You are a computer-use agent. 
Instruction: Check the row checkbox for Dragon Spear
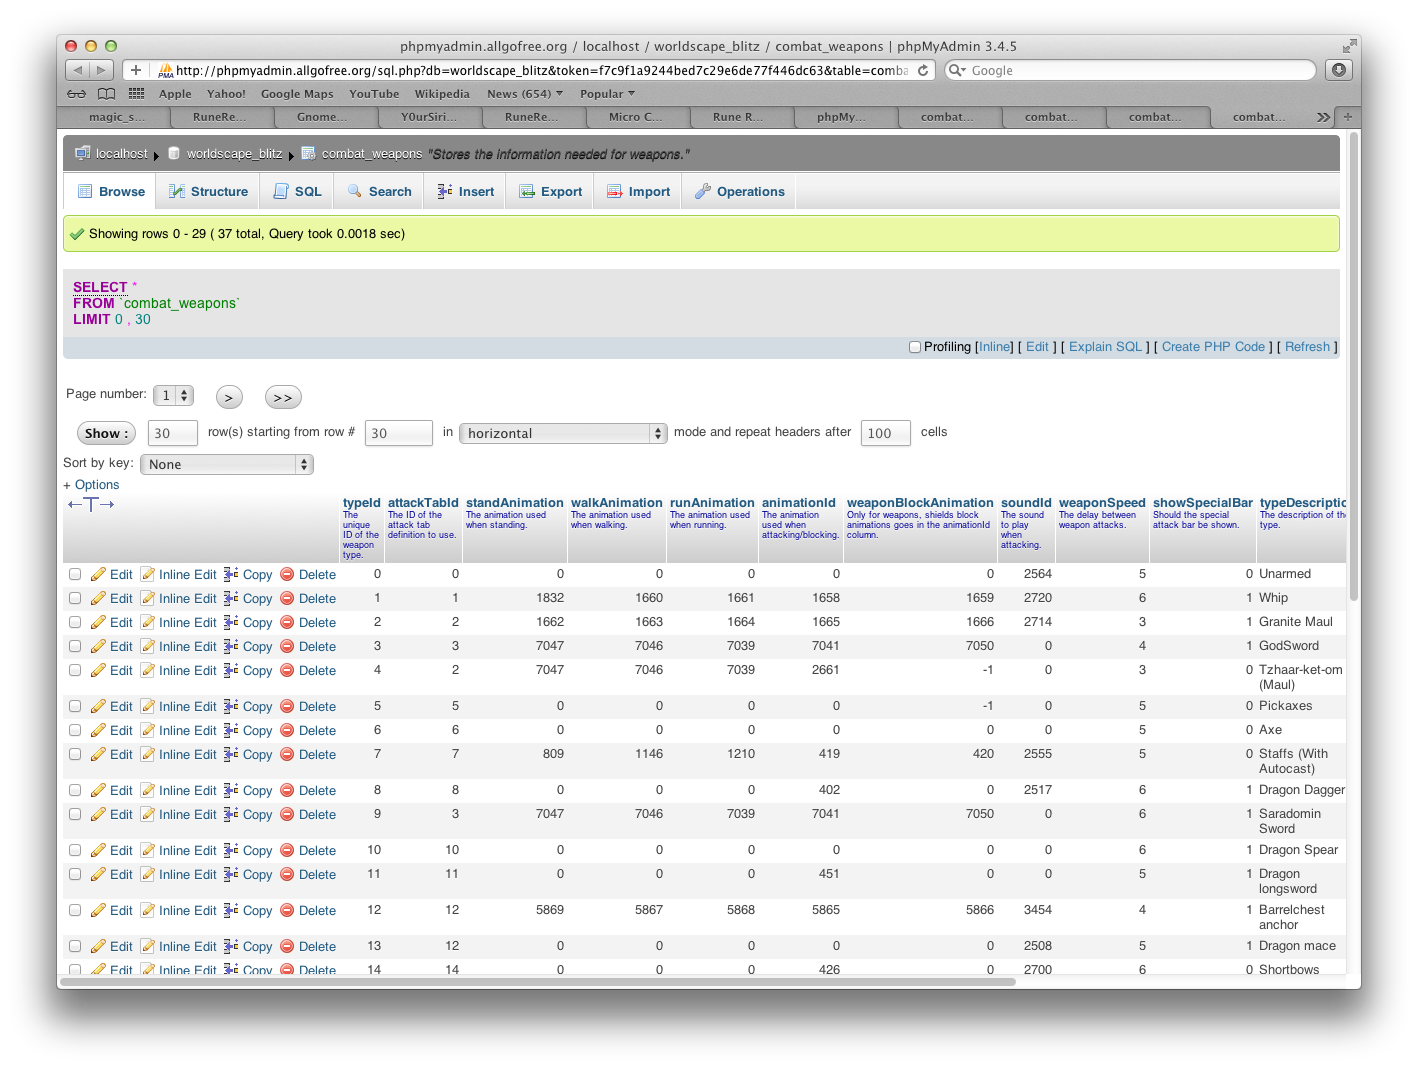tap(75, 850)
